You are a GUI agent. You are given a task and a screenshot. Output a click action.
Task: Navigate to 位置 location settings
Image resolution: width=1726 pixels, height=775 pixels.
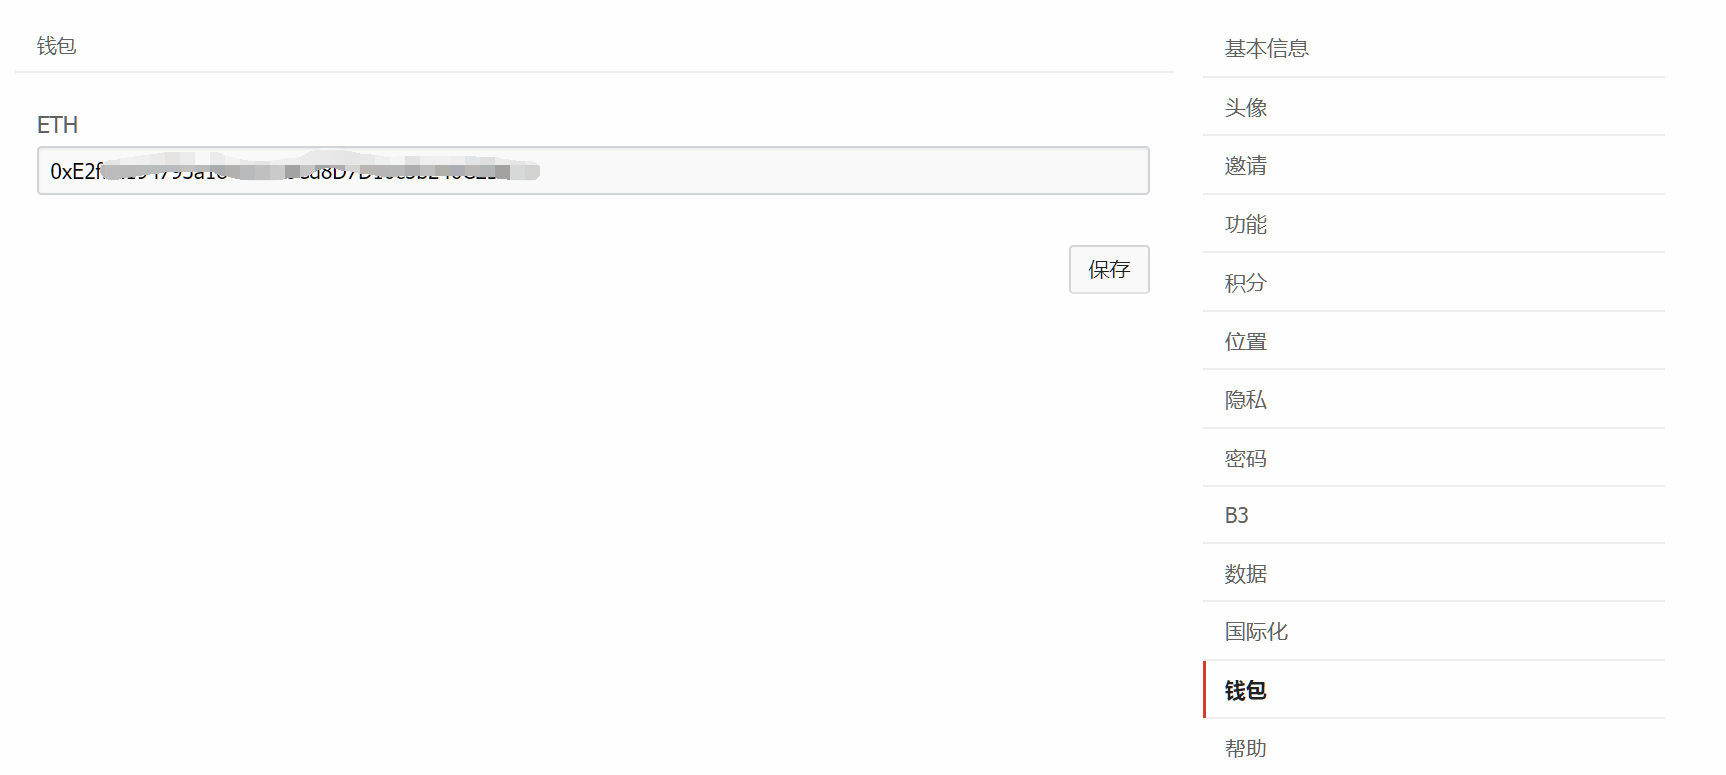[1246, 341]
